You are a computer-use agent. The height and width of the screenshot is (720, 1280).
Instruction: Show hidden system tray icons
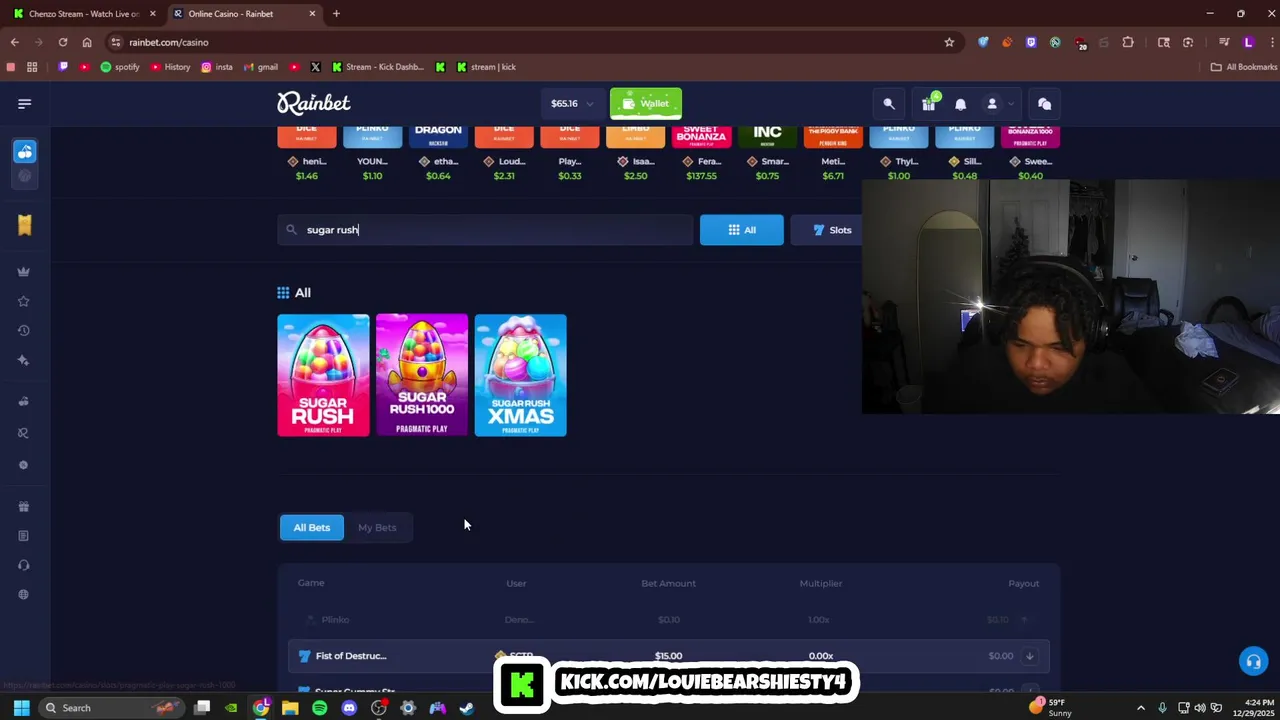point(1140,708)
